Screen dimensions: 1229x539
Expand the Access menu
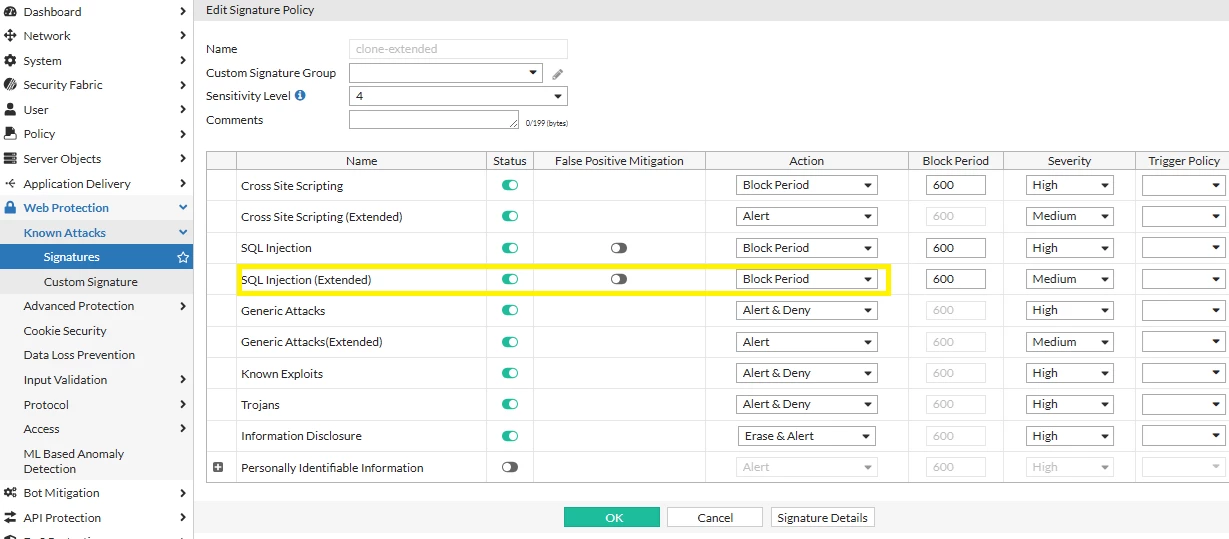pyautogui.click(x=96, y=429)
